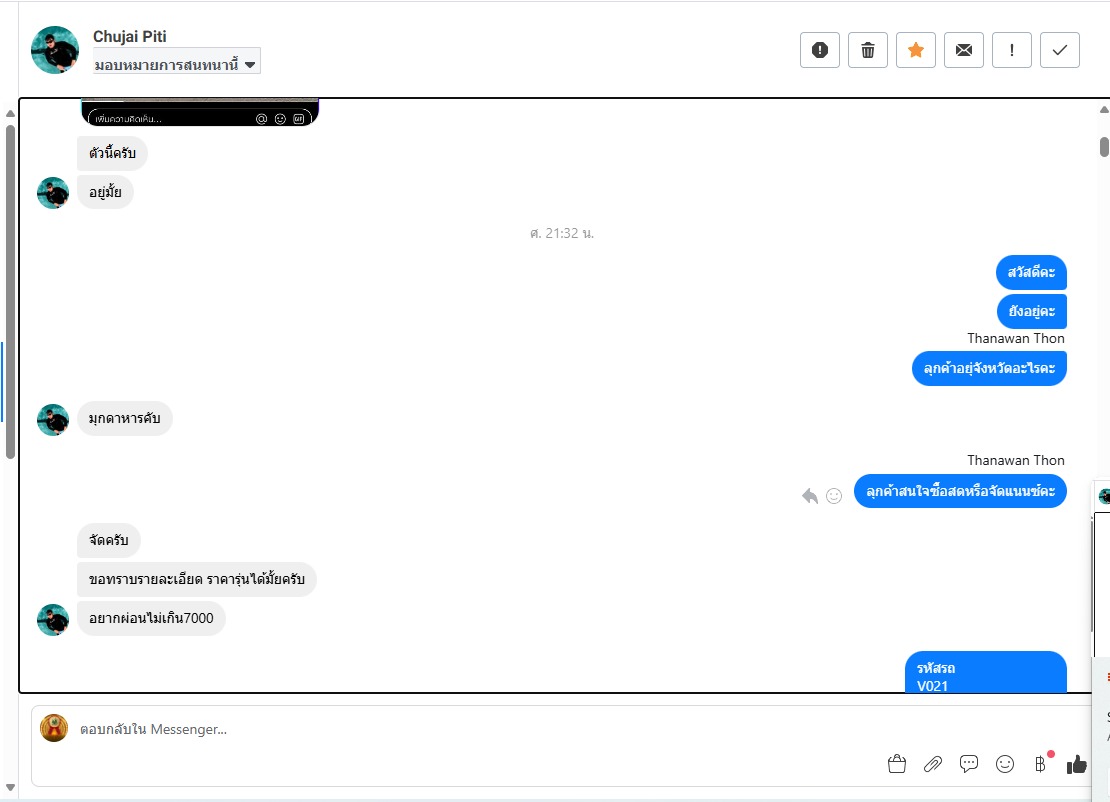Click the left panel scroll down arrow
The image size is (1110, 802).
pyautogui.click(x=10, y=787)
